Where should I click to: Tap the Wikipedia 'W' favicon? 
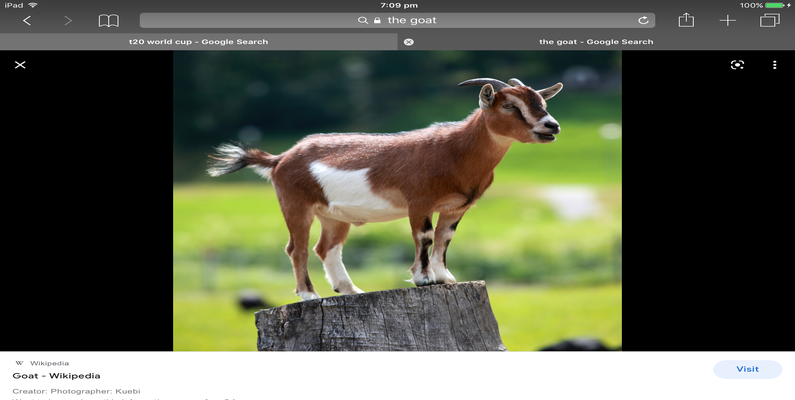pyautogui.click(x=19, y=363)
